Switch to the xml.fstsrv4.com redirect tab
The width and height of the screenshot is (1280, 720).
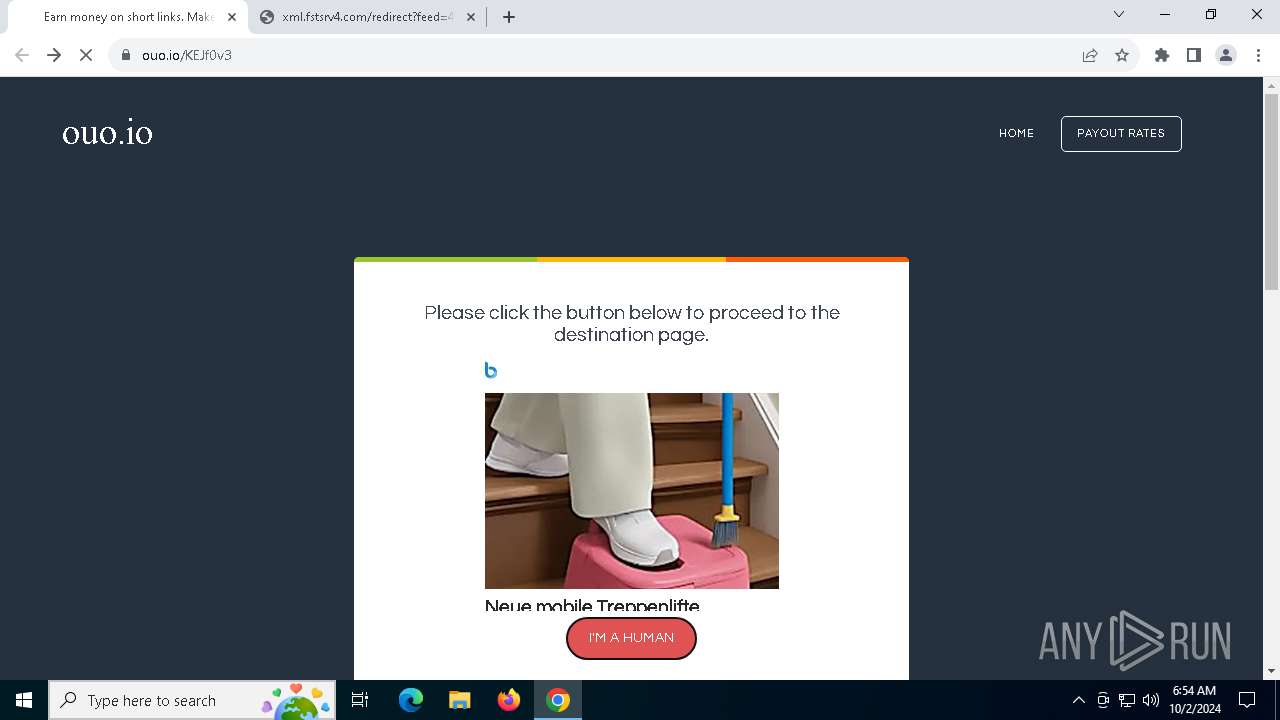coord(367,17)
